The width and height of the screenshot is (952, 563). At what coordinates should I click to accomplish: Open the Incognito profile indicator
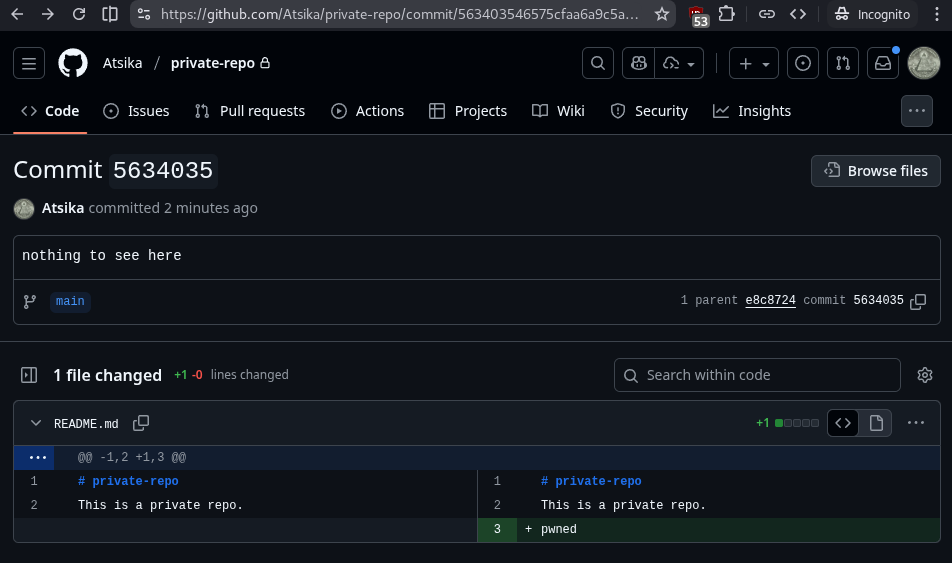click(x=872, y=14)
